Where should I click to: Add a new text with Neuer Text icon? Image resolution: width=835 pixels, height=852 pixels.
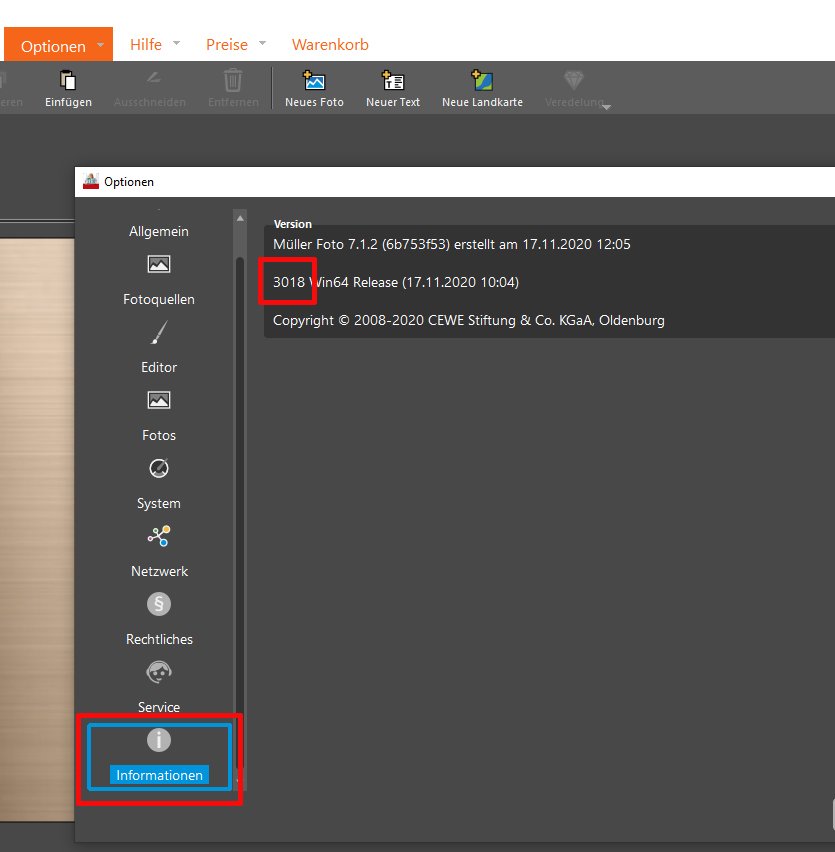[x=393, y=80]
